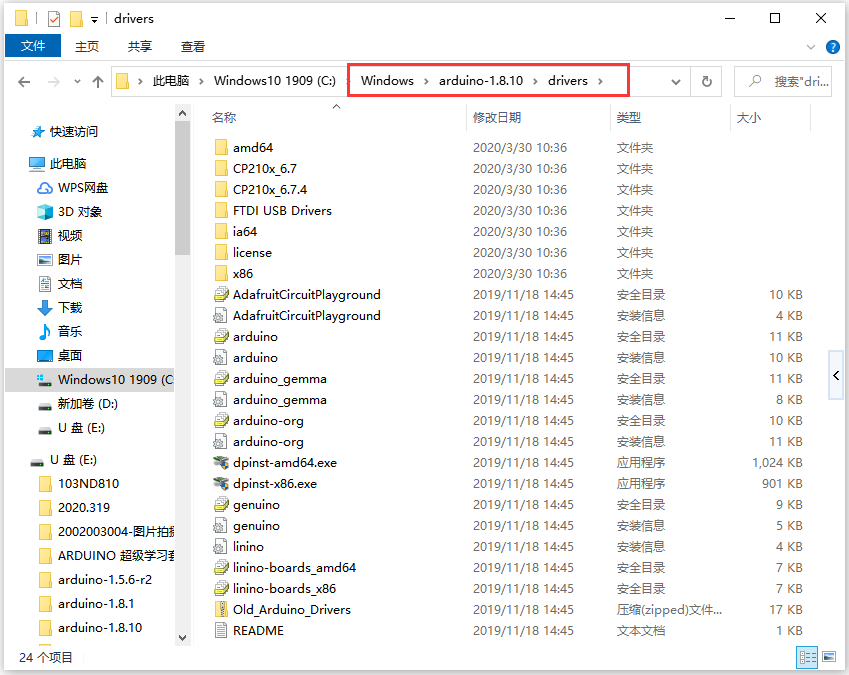Click the WPS网盘 cloud icon
Image resolution: width=849 pixels, height=675 pixels.
tap(45, 188)
